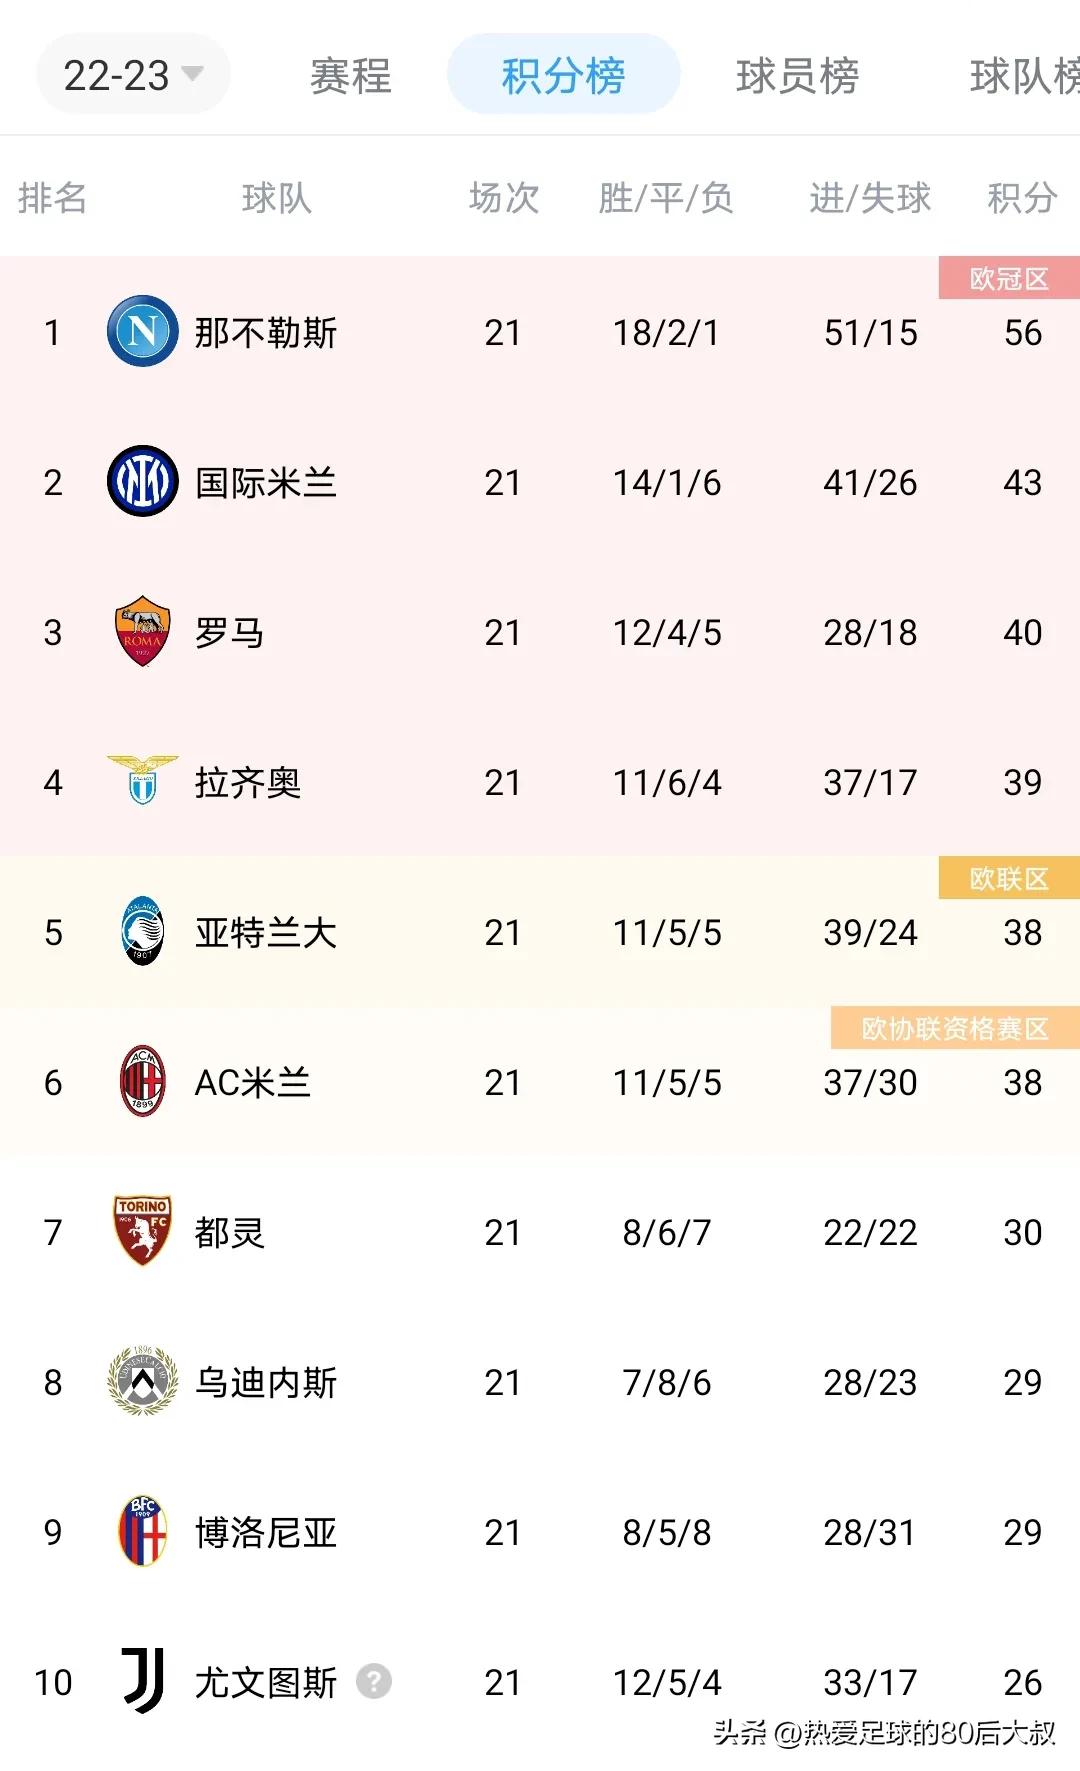
Task: Tap the question mark beside 尤文图斯
Action: click(x=374, y=1682)
